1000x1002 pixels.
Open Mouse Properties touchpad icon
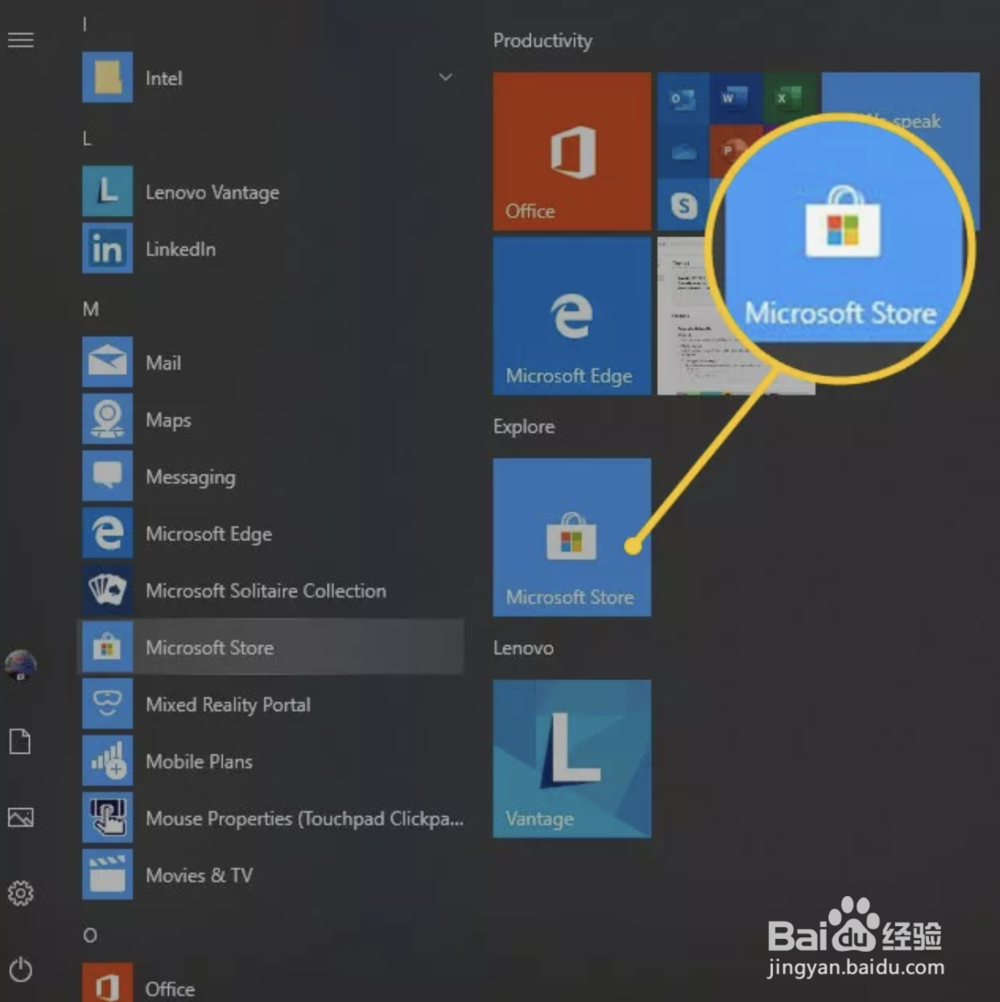click(x=107, y=817)
